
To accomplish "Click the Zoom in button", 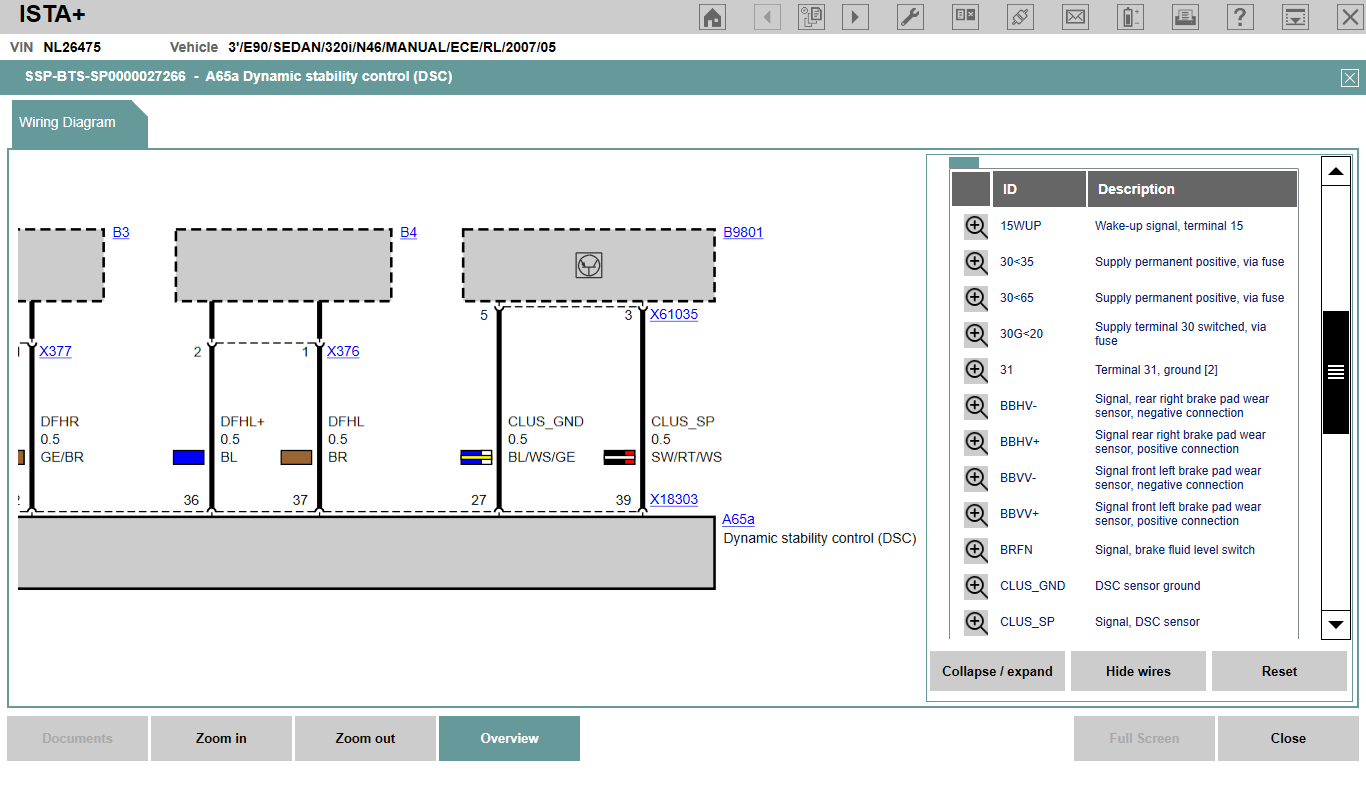I will [x=221, y=738].
